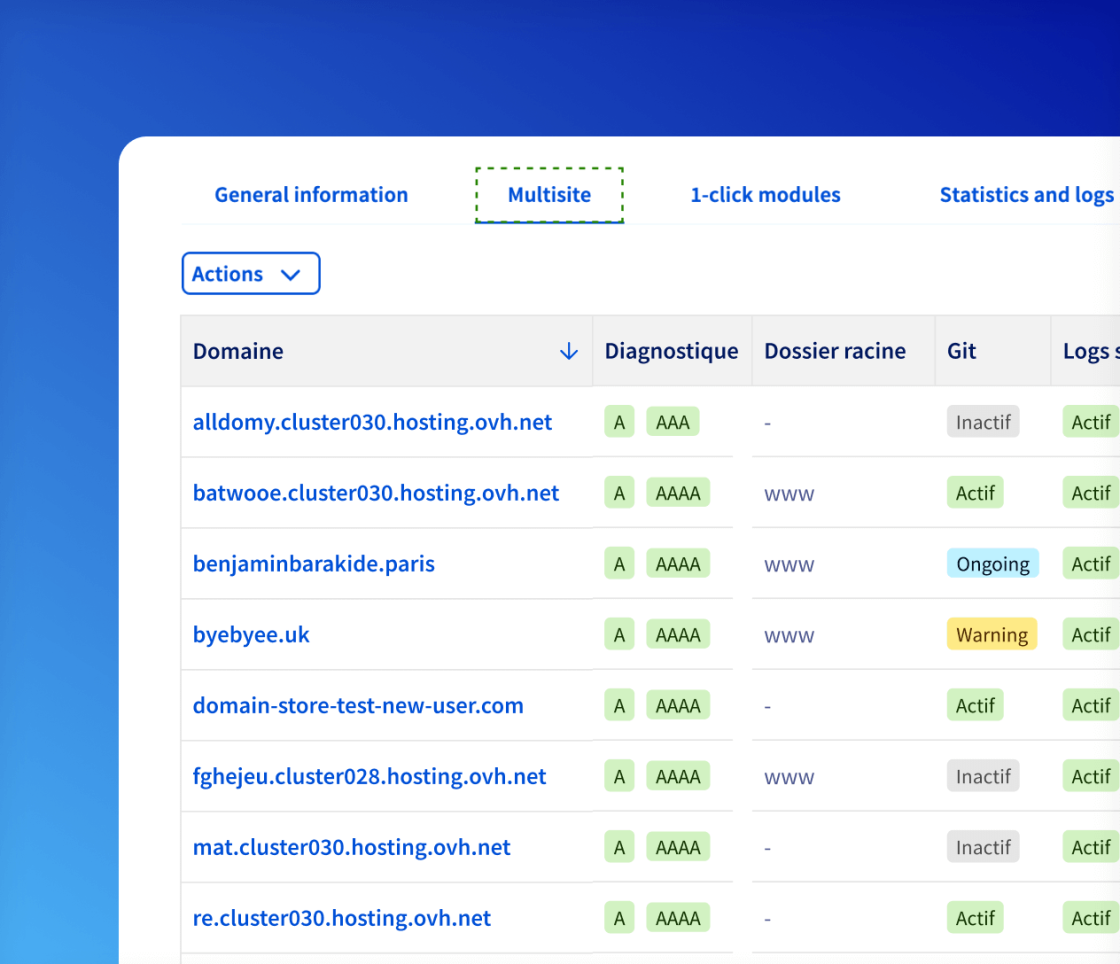The image size is (1120, 964).
Task: Click re.cluster030.hosting.ovh.net link
Action: tap(341, 919)
